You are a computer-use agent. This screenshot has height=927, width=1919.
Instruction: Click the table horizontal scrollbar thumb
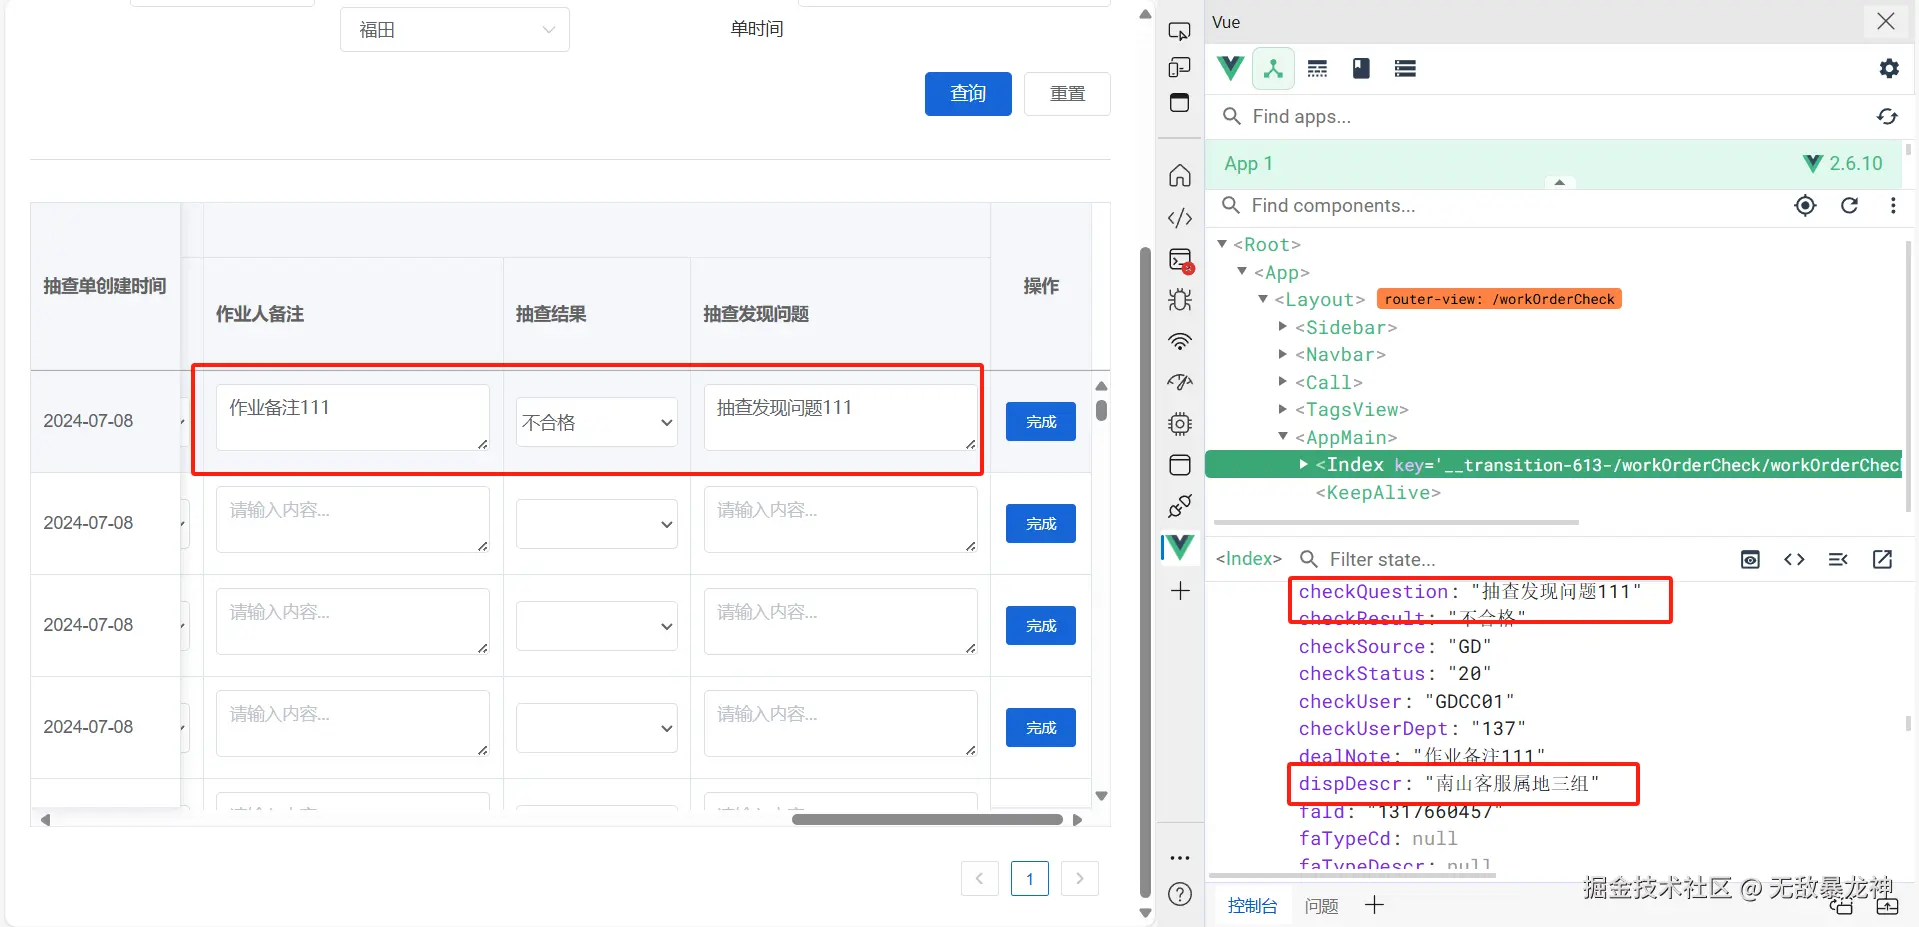[x=927, y=820]
